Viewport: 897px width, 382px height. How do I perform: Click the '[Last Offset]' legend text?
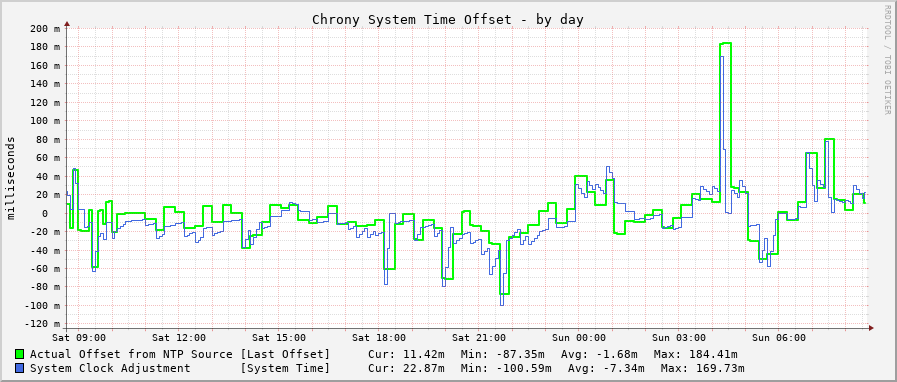[x=285, y=355]
